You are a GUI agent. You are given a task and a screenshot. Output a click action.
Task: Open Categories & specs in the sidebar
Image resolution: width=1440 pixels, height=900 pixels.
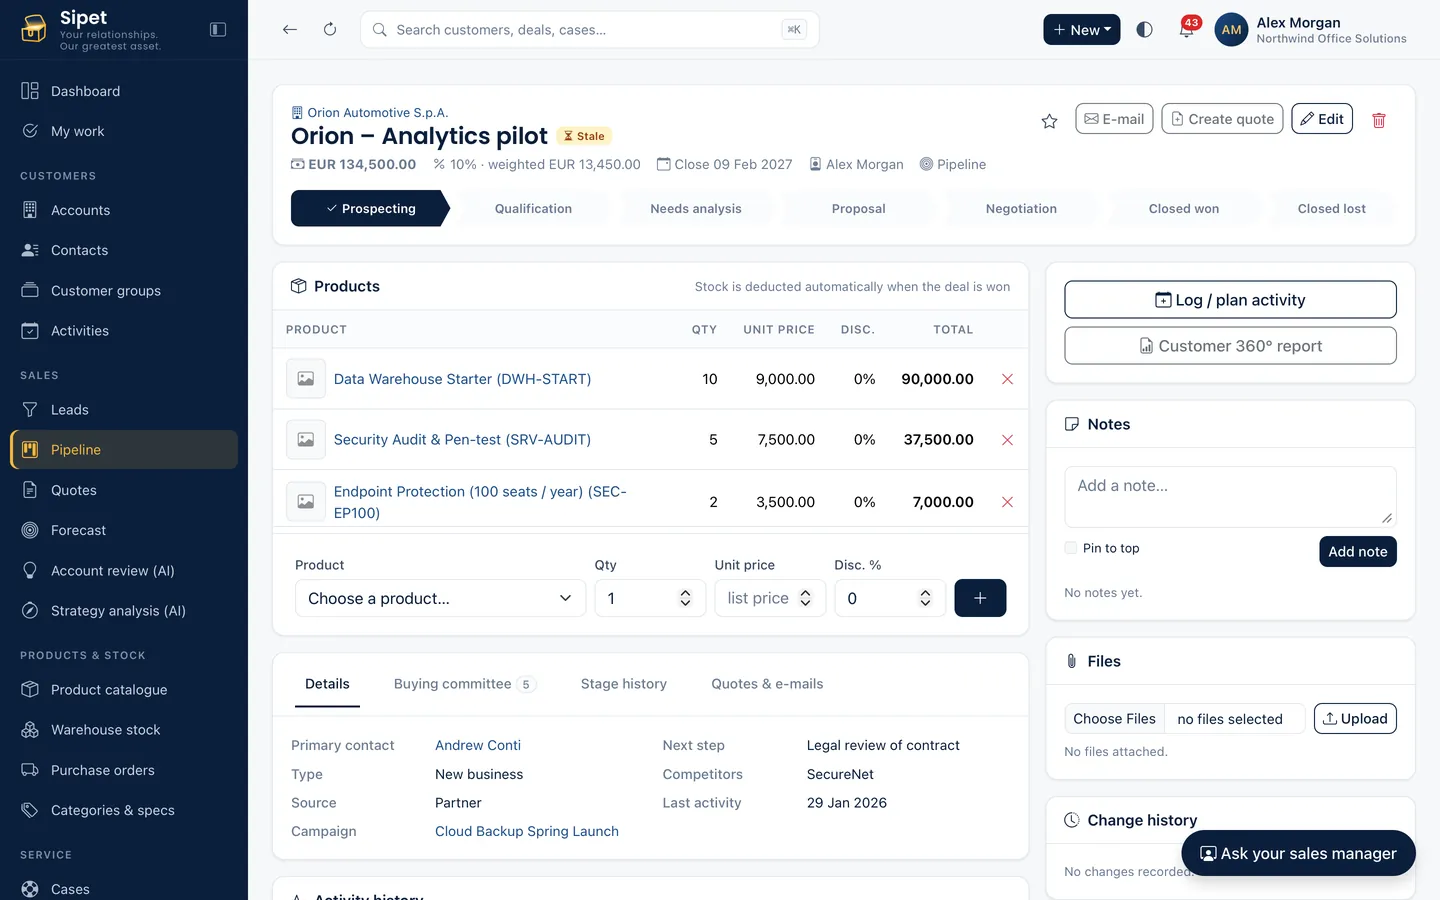point(124,810)
